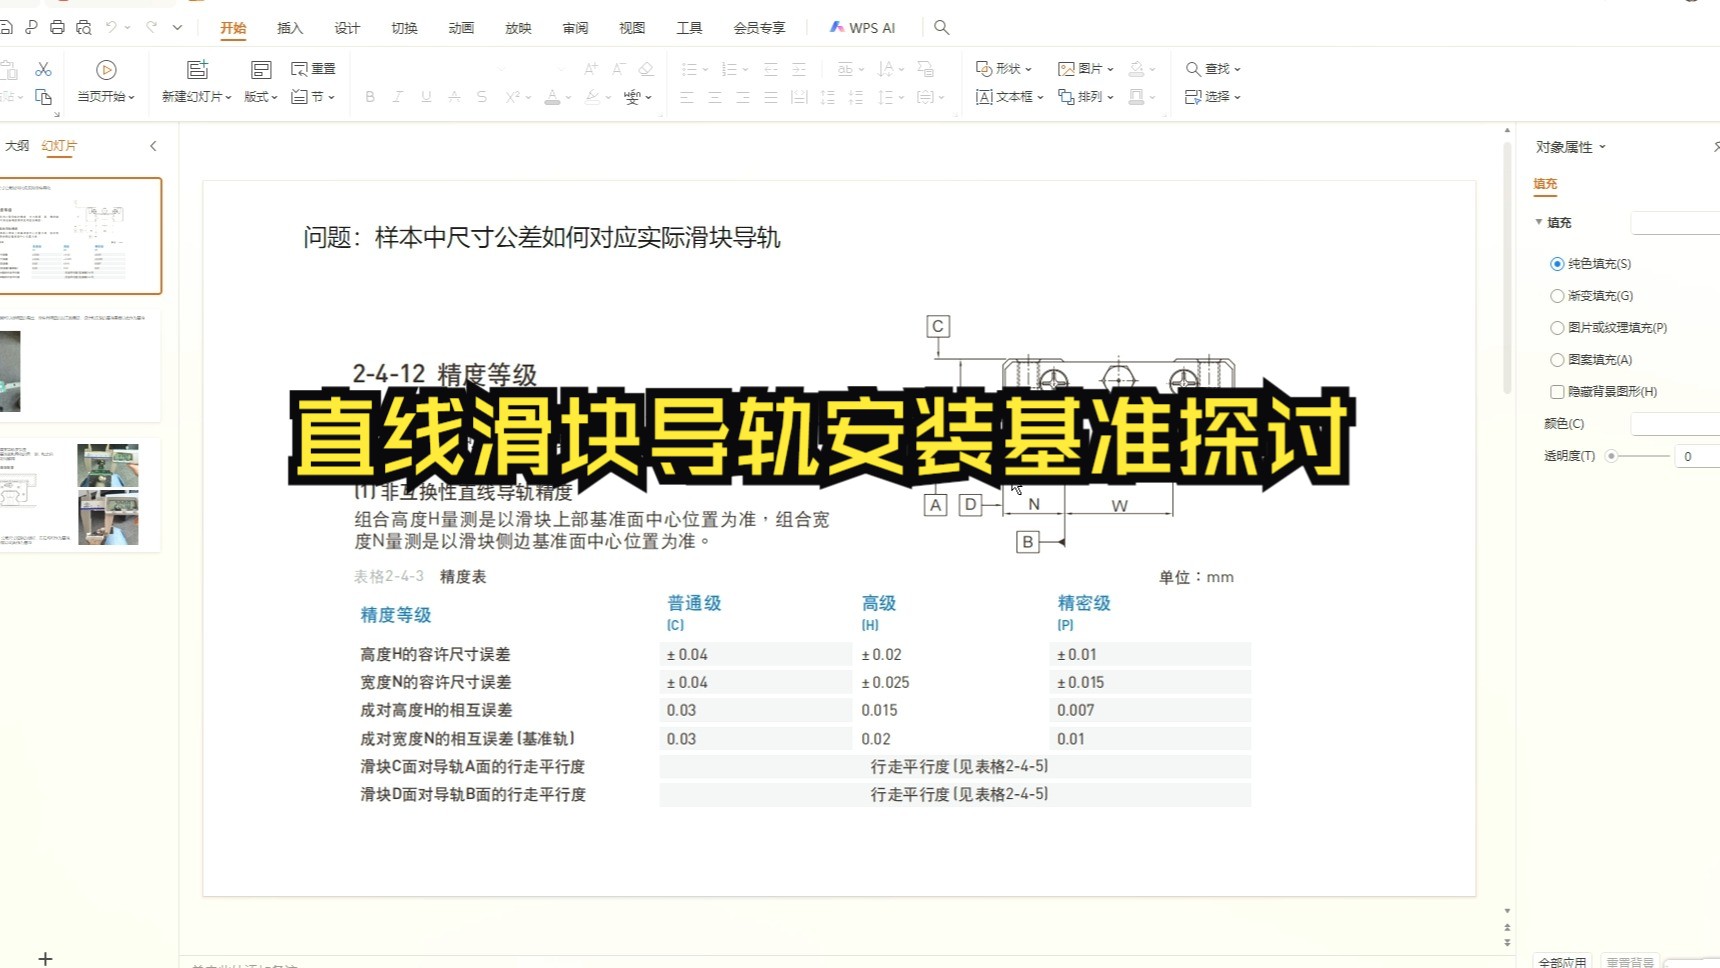The image size is (1720, 968).
Task: Switch to the 插入 ribbon tab
Action: click(289, 28)
